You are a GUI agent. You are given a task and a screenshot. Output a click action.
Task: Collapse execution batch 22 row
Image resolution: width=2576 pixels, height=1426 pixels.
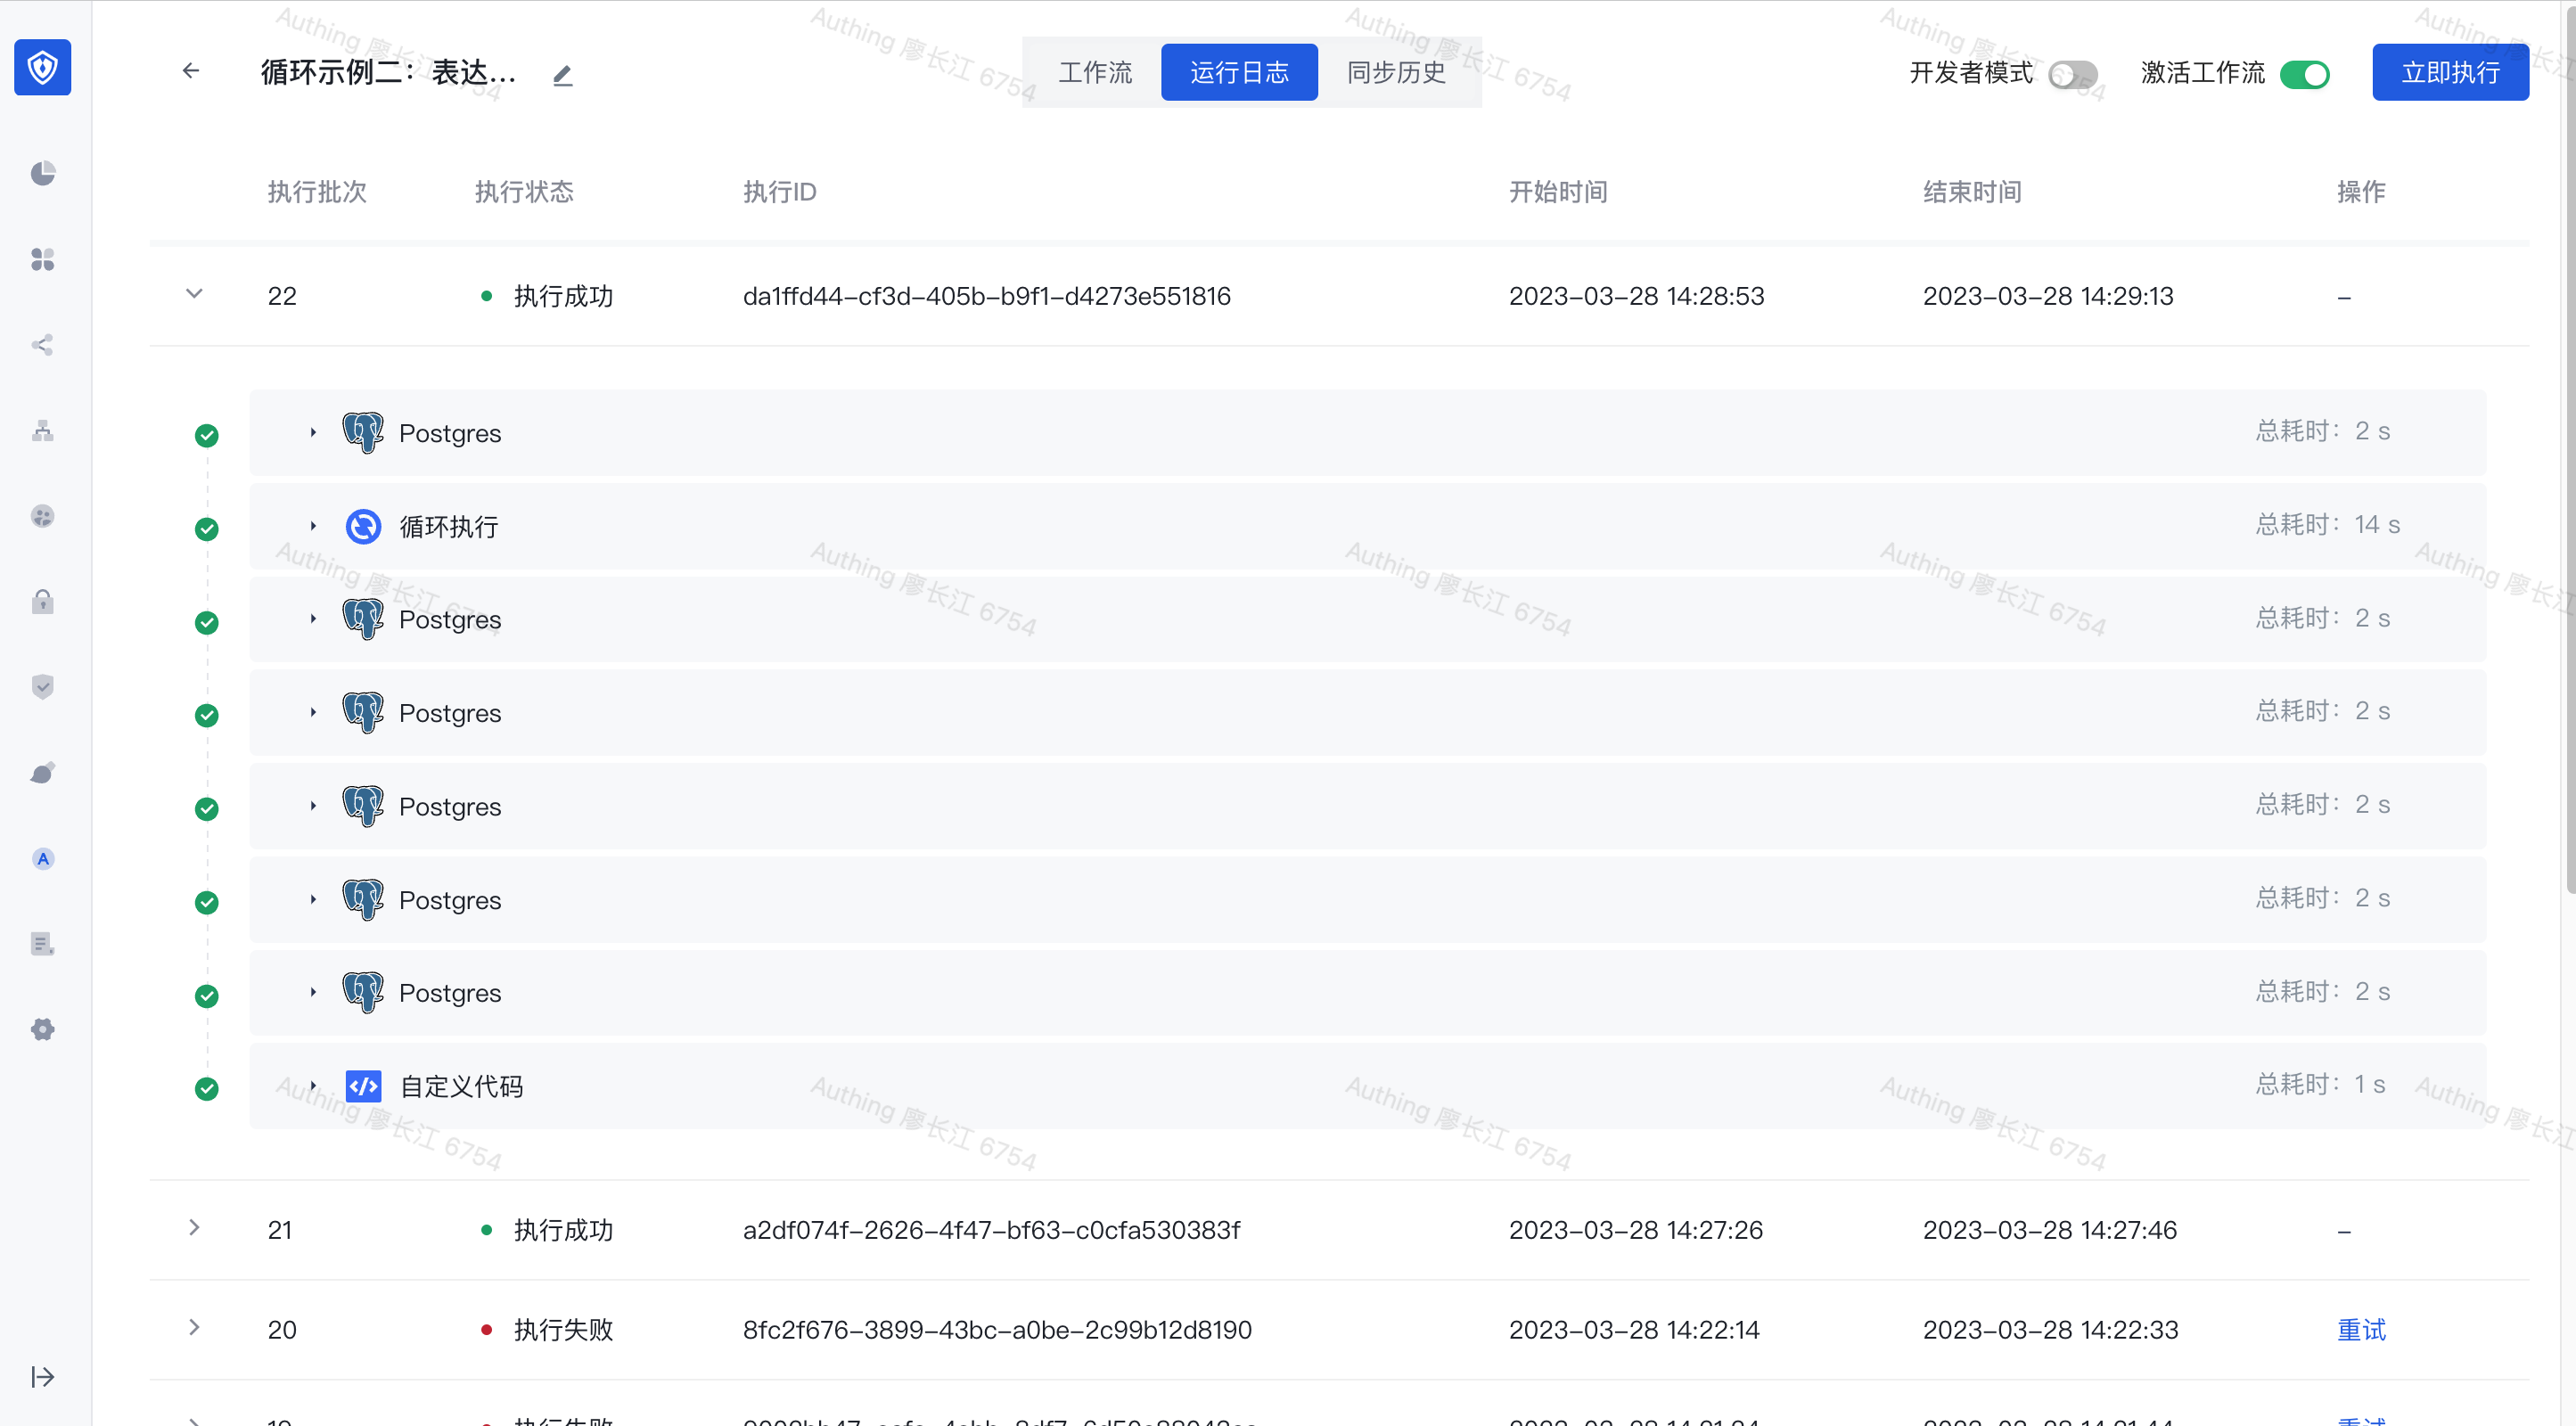(x=194, y=294)
